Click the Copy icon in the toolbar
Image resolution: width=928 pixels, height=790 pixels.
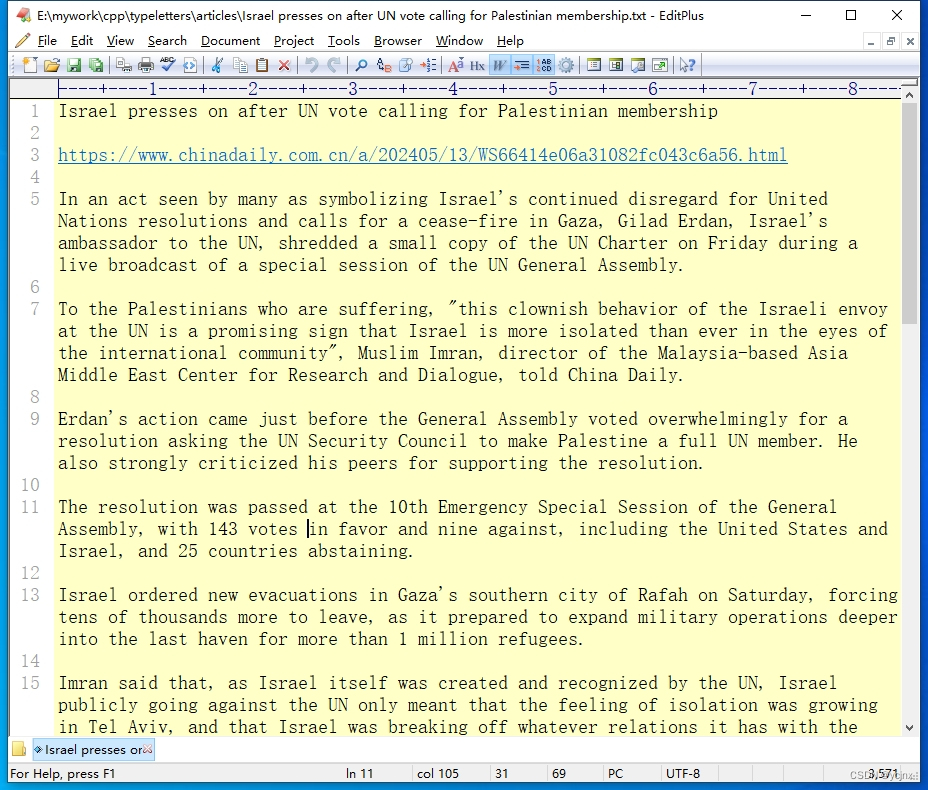tap(240, 65)
